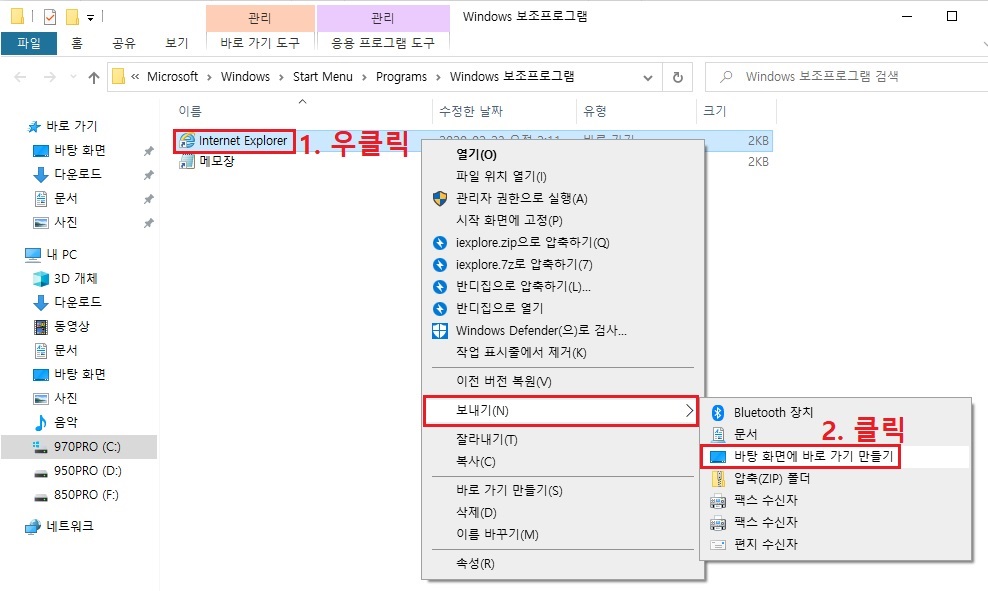Screen dimensions: 988x591
Task: Click the 메모장 file icon
Action: point(187,161)
